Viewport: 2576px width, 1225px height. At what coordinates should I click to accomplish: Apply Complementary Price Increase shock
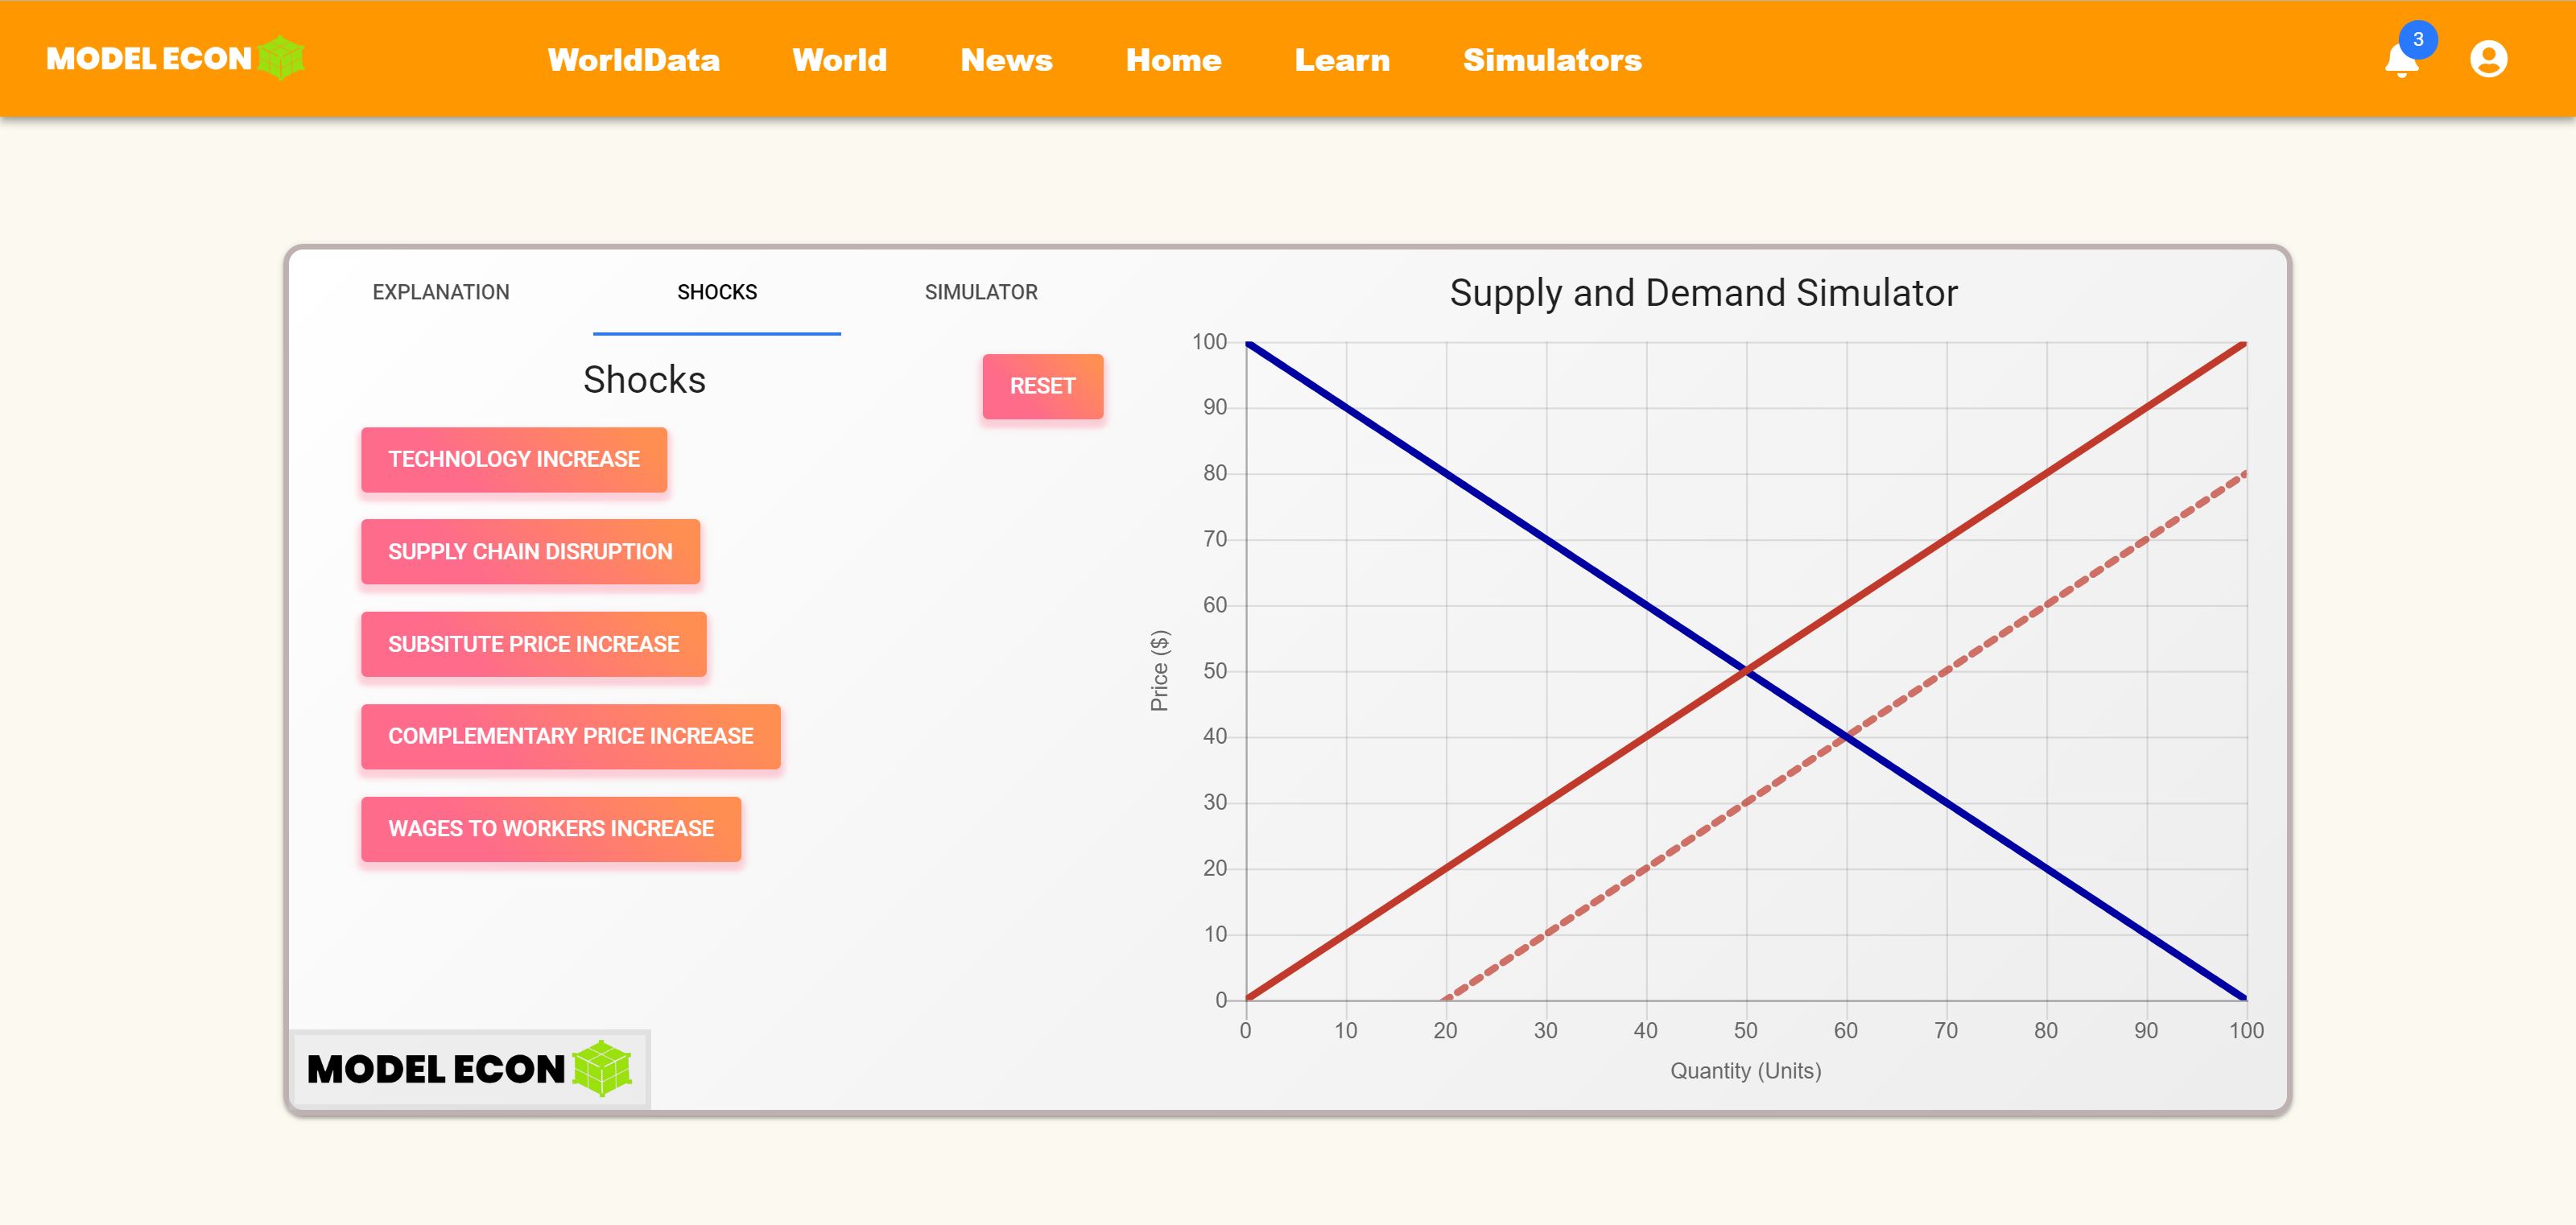570,736
